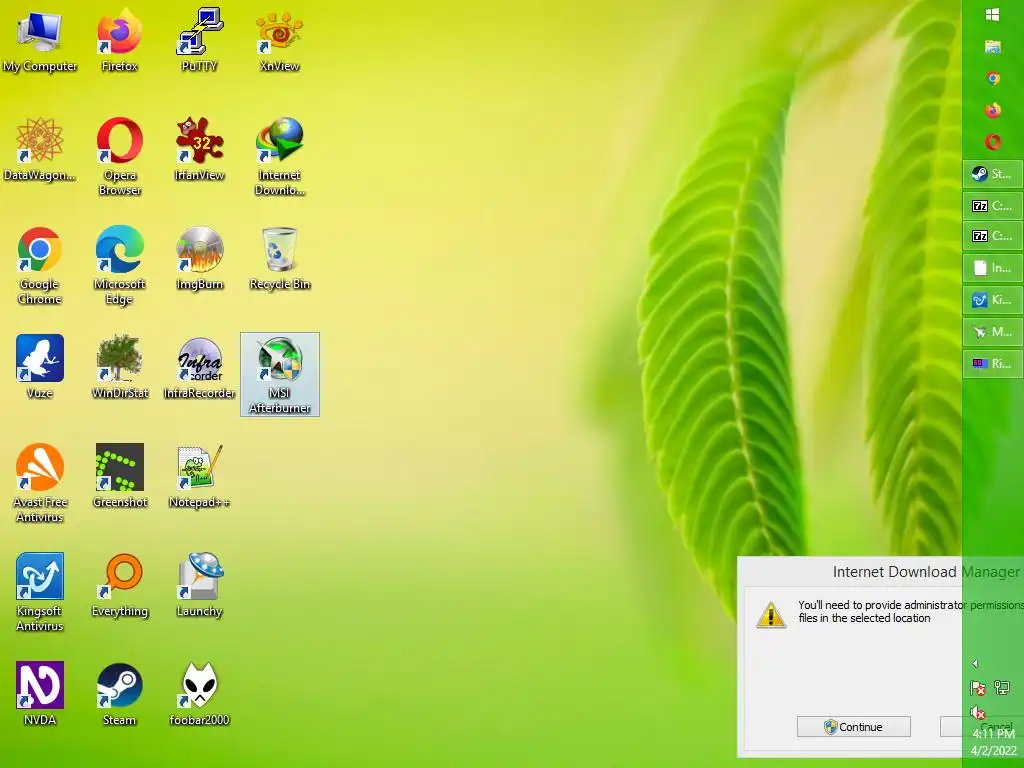Select the Firefox desktop shortcut
The width and height of the screenshot is (1024, 768).
(120, 40)
